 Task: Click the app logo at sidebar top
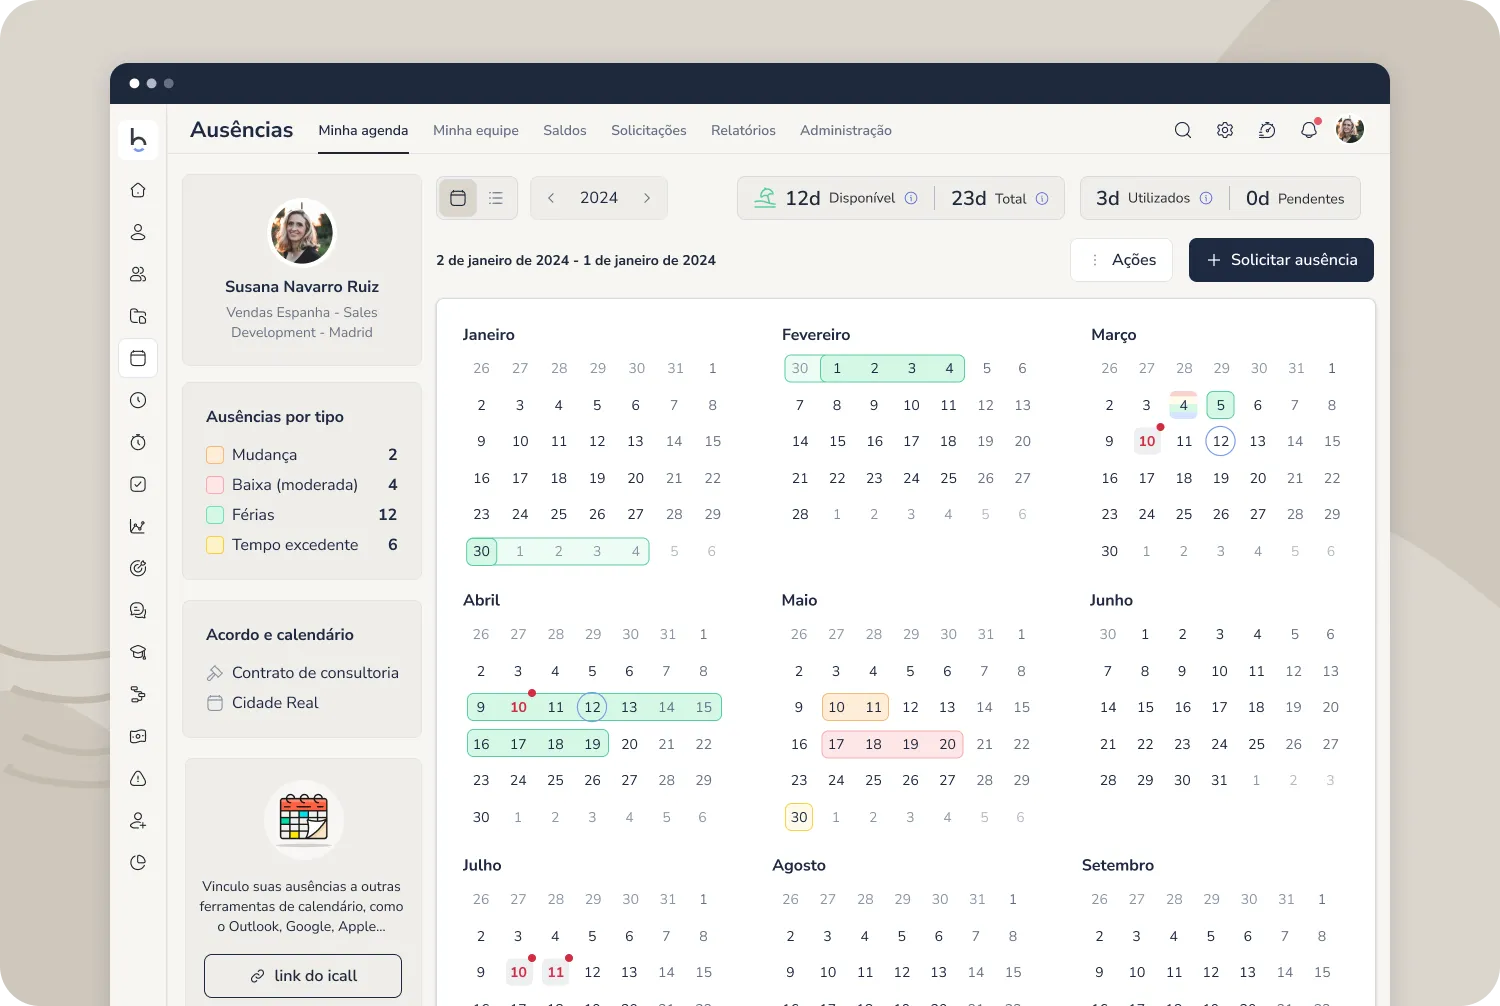point(138,140)
